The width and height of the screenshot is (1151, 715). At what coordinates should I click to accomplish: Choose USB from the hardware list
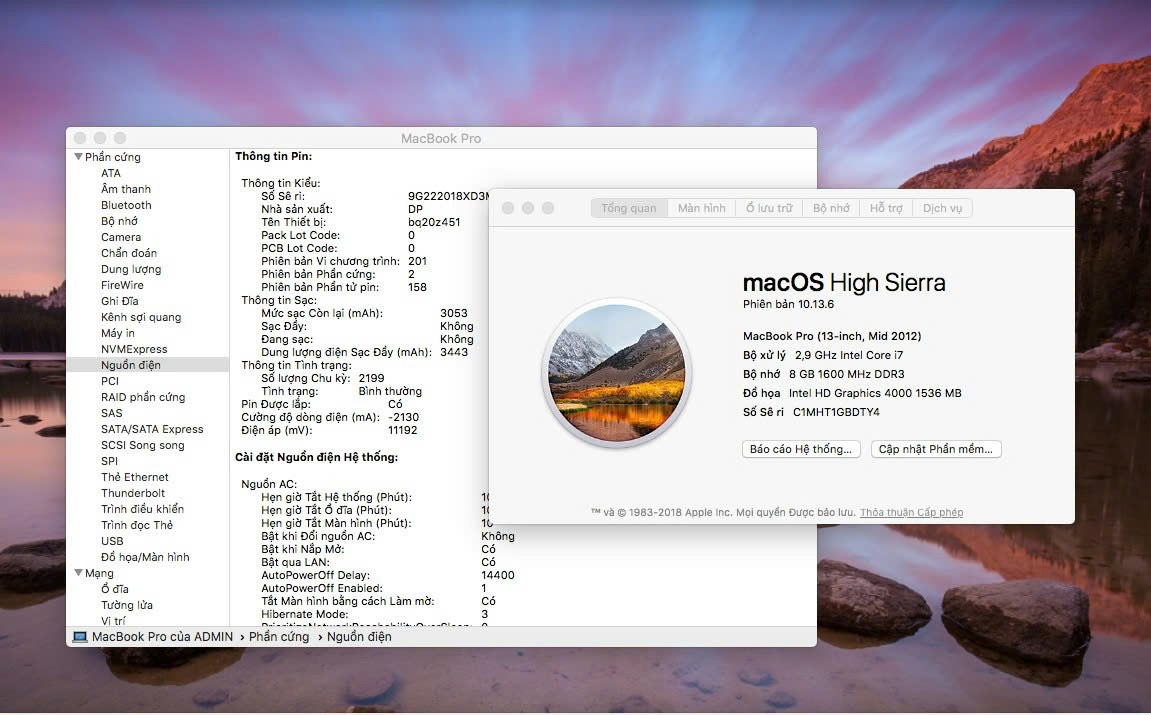pyautogui.click(x=112, y=541)
